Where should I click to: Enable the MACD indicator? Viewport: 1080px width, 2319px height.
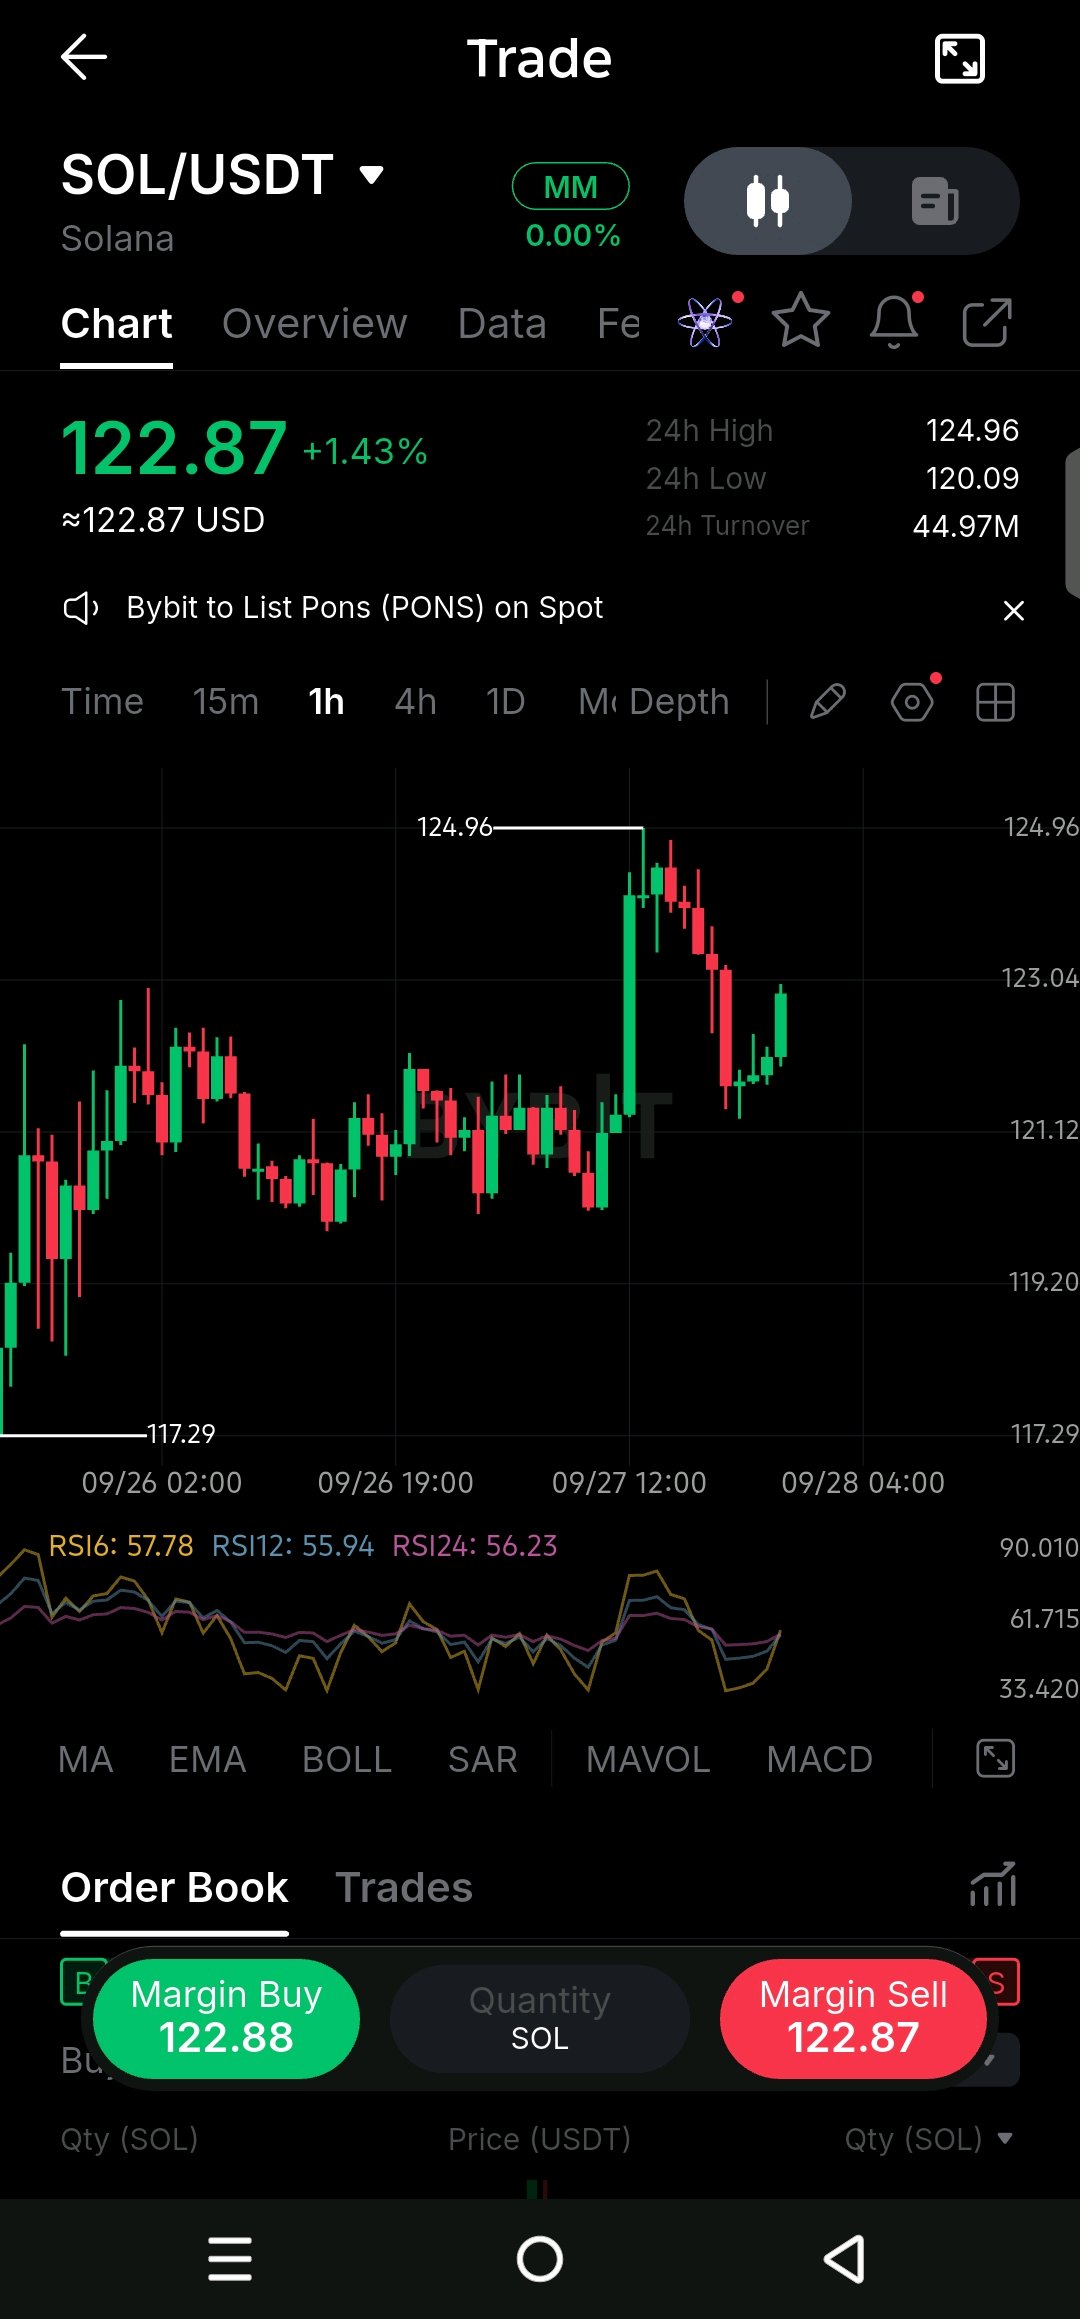[820, 1759]
